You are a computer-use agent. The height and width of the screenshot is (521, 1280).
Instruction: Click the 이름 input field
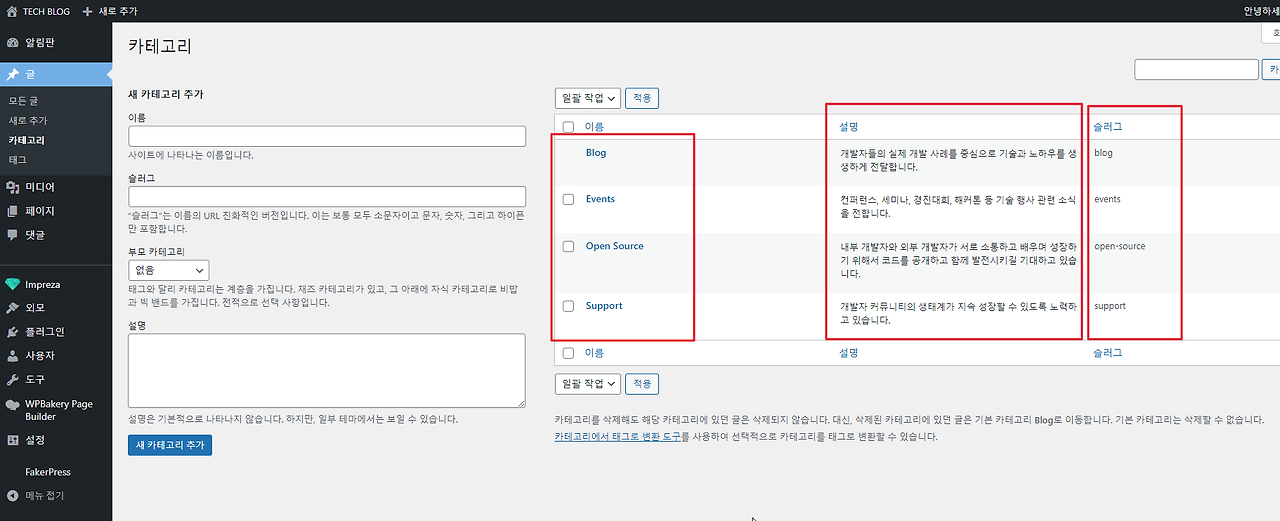tap(327, 137)
